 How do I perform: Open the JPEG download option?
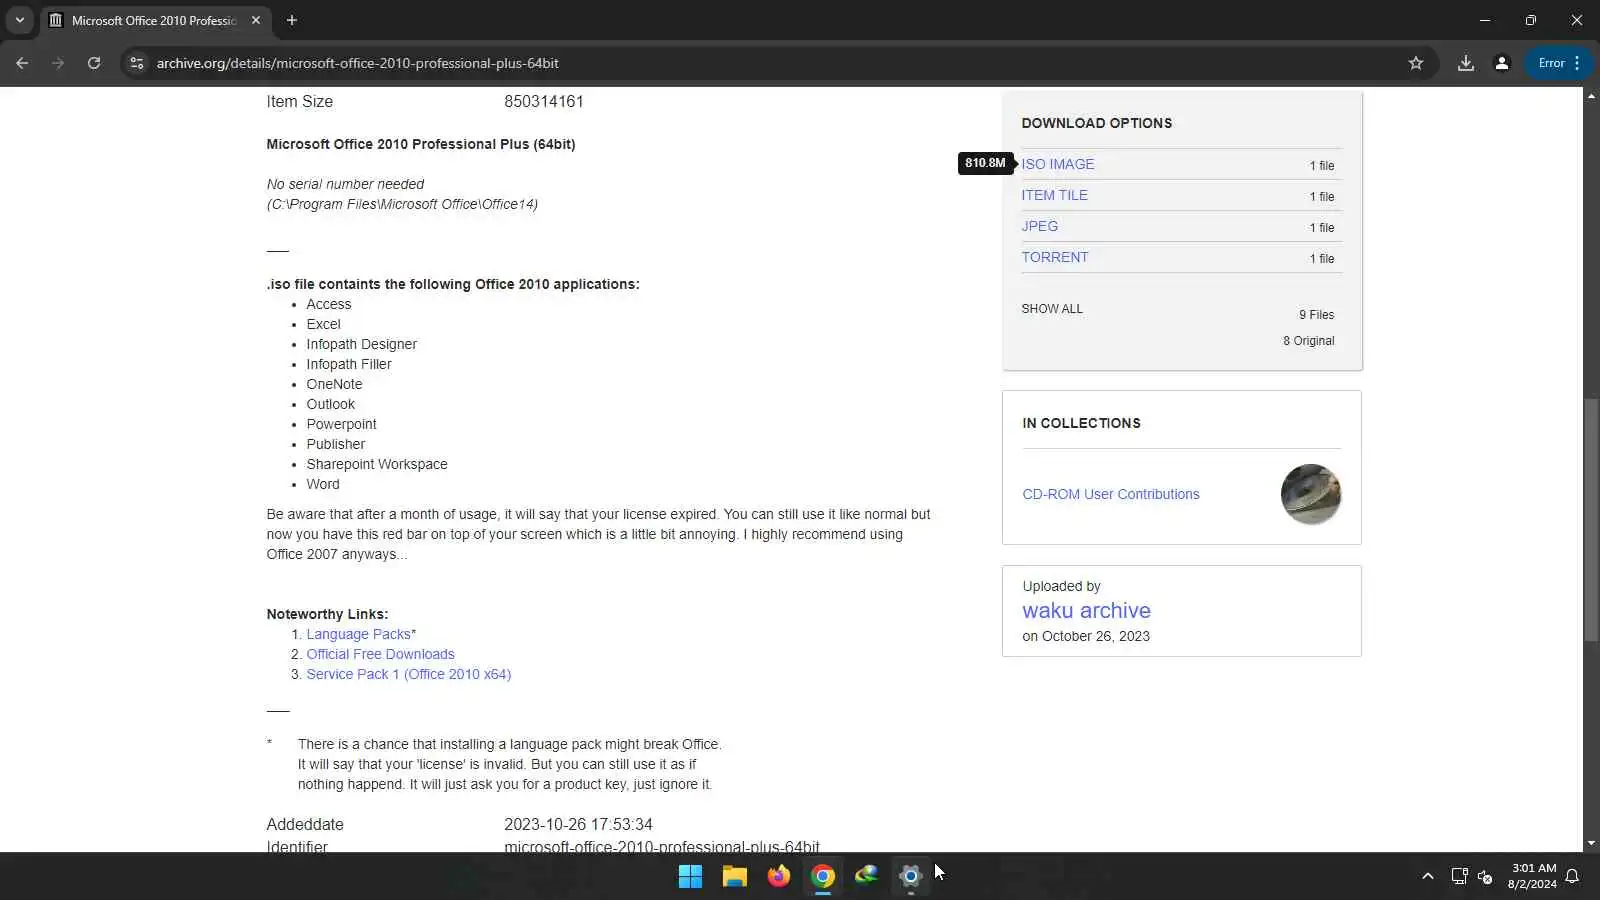tap(1039, 226)
